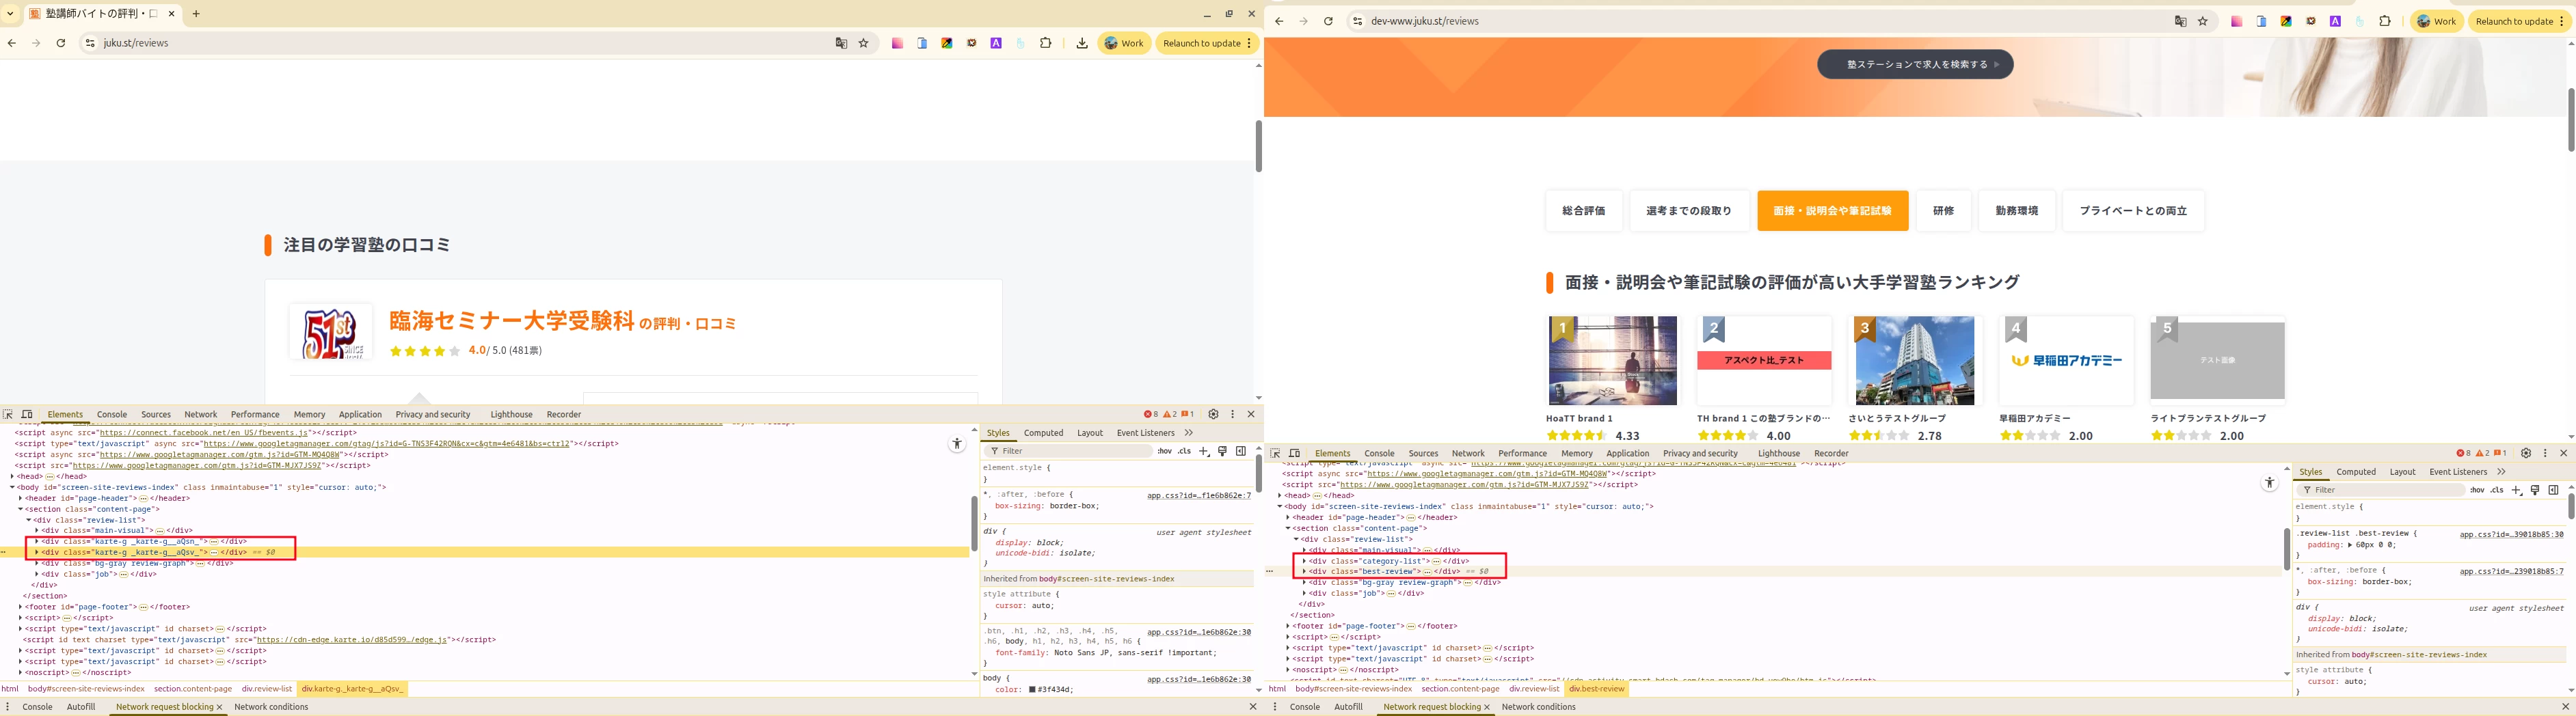Open Lighthouse tab in left DevTools
Image resolution: width=2576 pixels, height=716 pixels.
pyautogui.click(x=511, y=414)
